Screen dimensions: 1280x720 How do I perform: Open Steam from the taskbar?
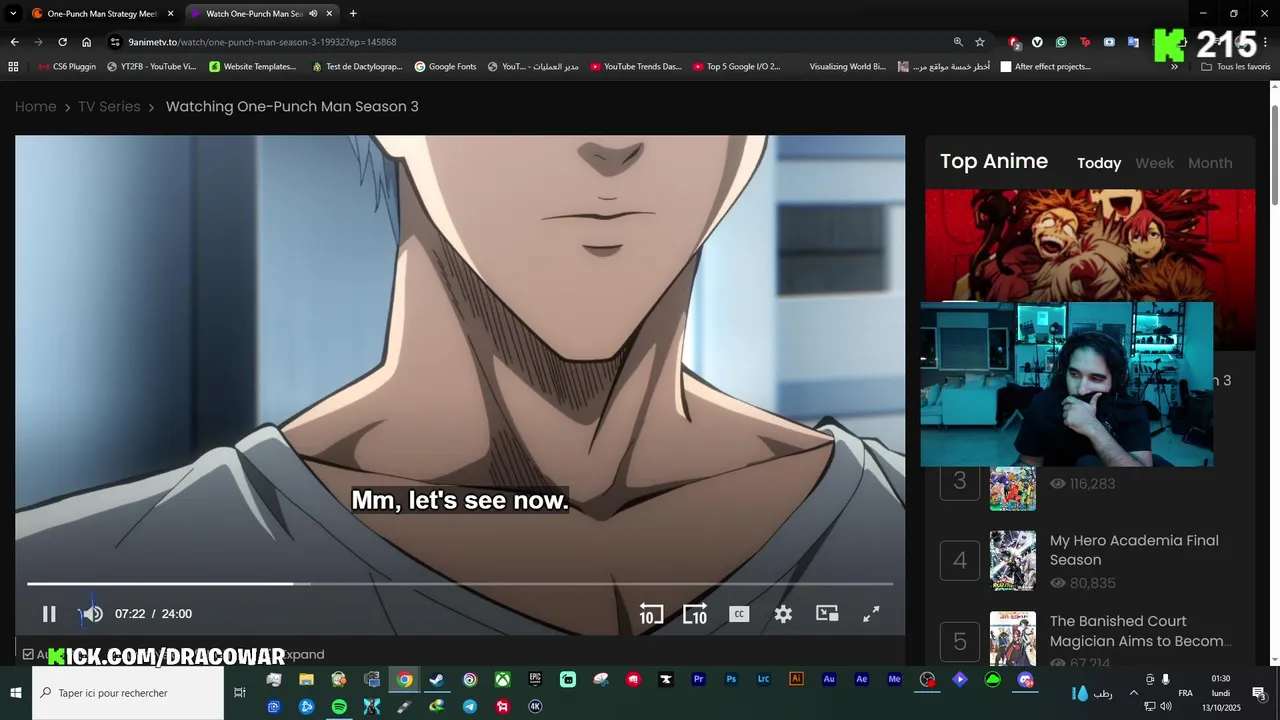click(x=437, y=680)
